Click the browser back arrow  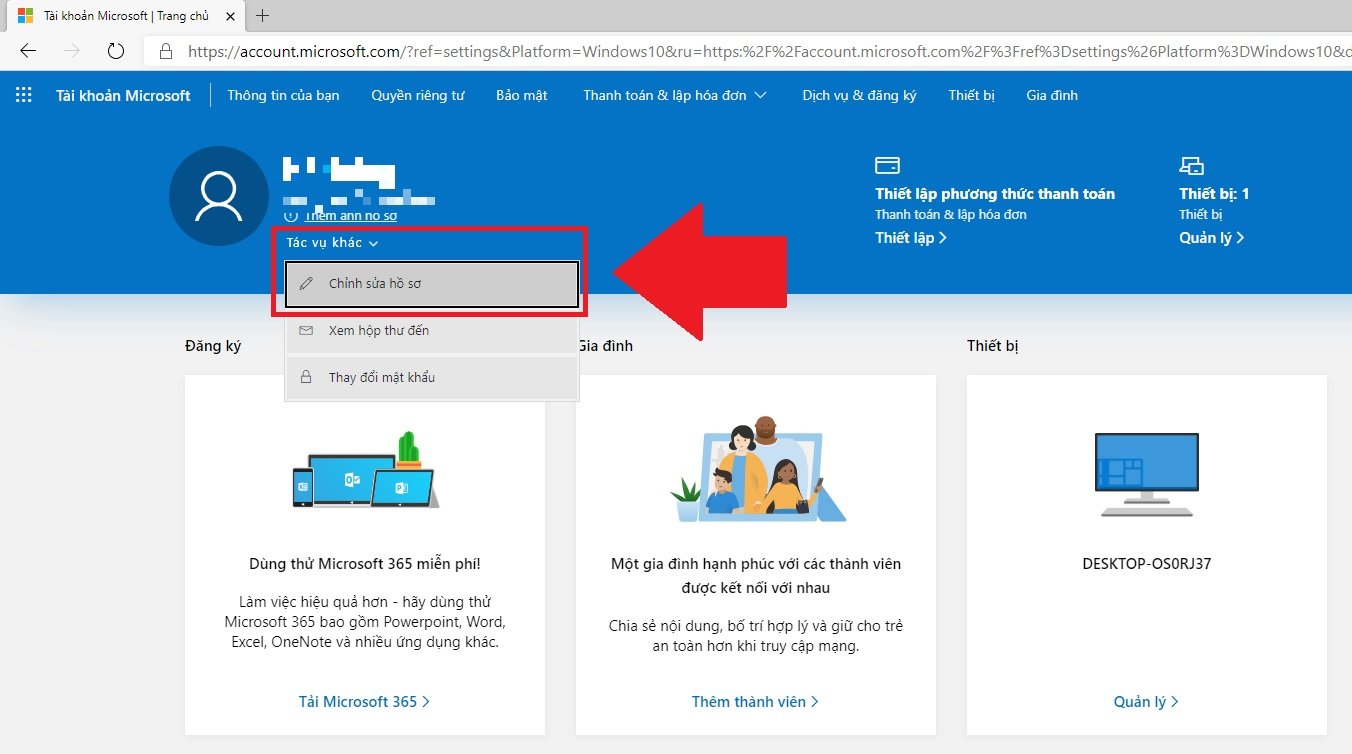pyautogui.click(x=28, y=51)
